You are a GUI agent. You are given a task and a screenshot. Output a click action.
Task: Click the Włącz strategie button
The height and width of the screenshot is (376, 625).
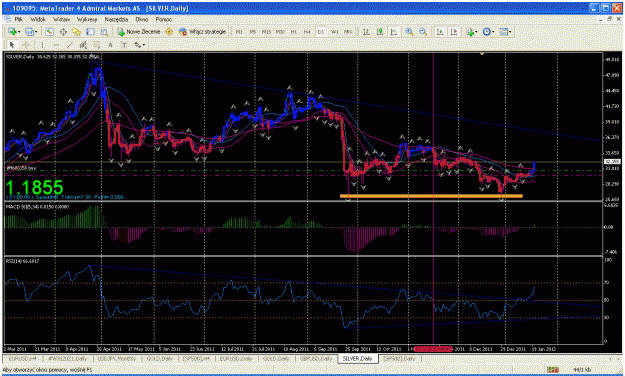pos(202,31)
